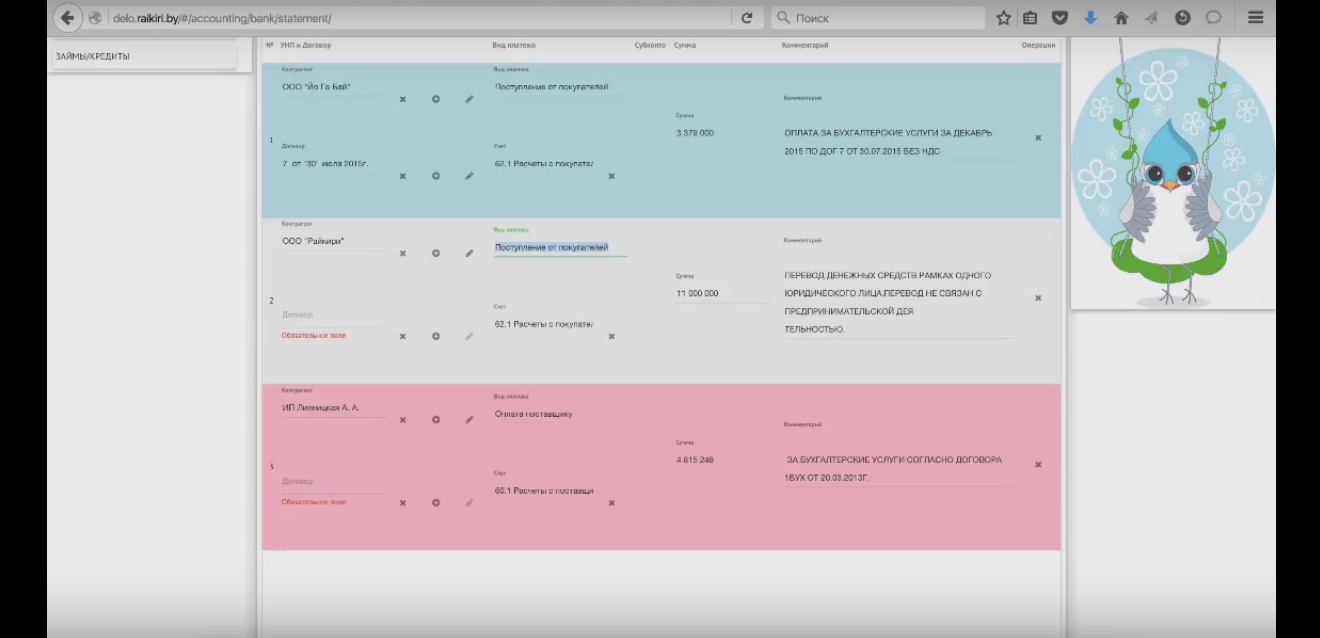Click the comment ПЕРЕВОД ДЕНЕЖНЫХ СРЕДСТВ

(897, 302)
